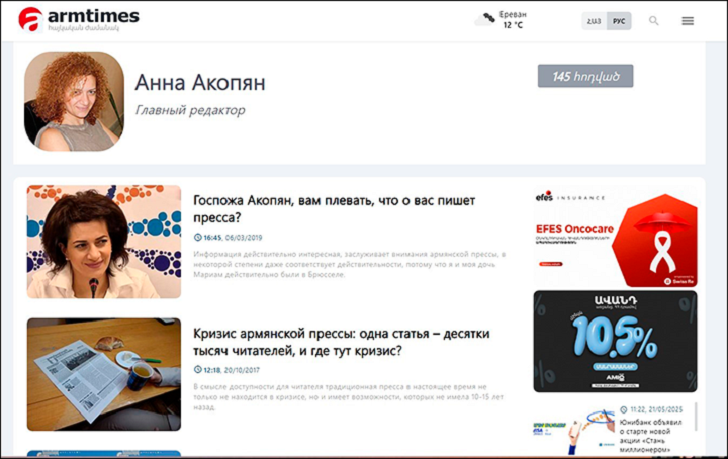Click the clock icon beside 16:45 timestamp

pyautogui.click(x=197, y=238)
